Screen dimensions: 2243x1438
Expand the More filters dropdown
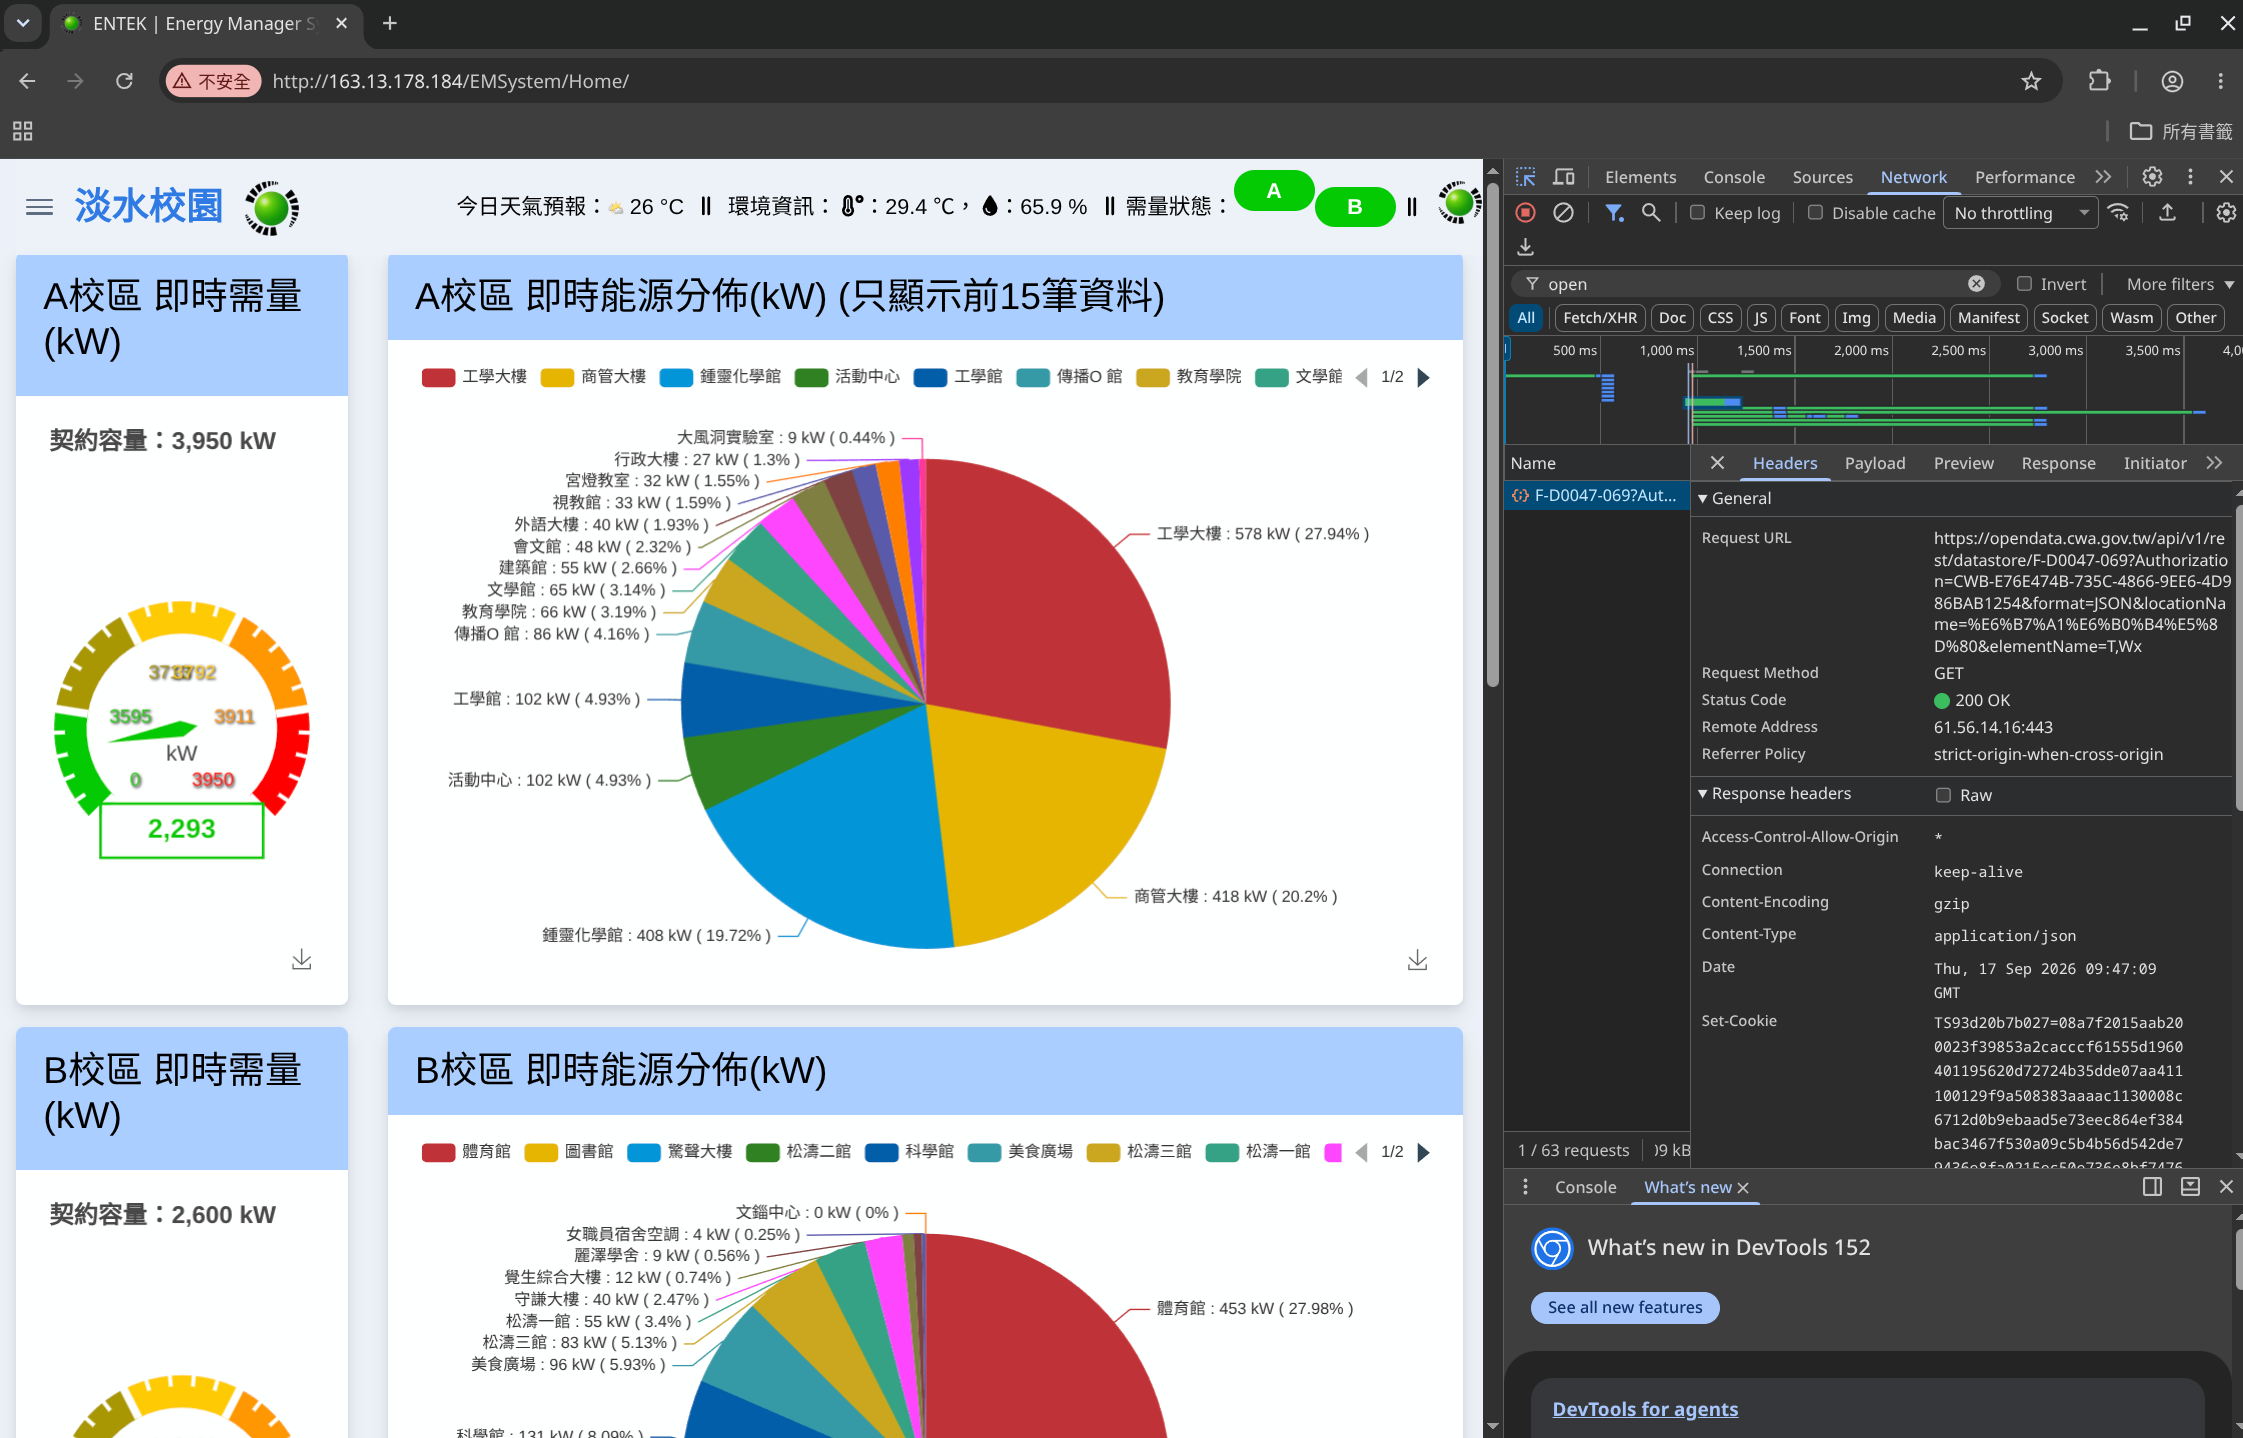point(2180,284)
